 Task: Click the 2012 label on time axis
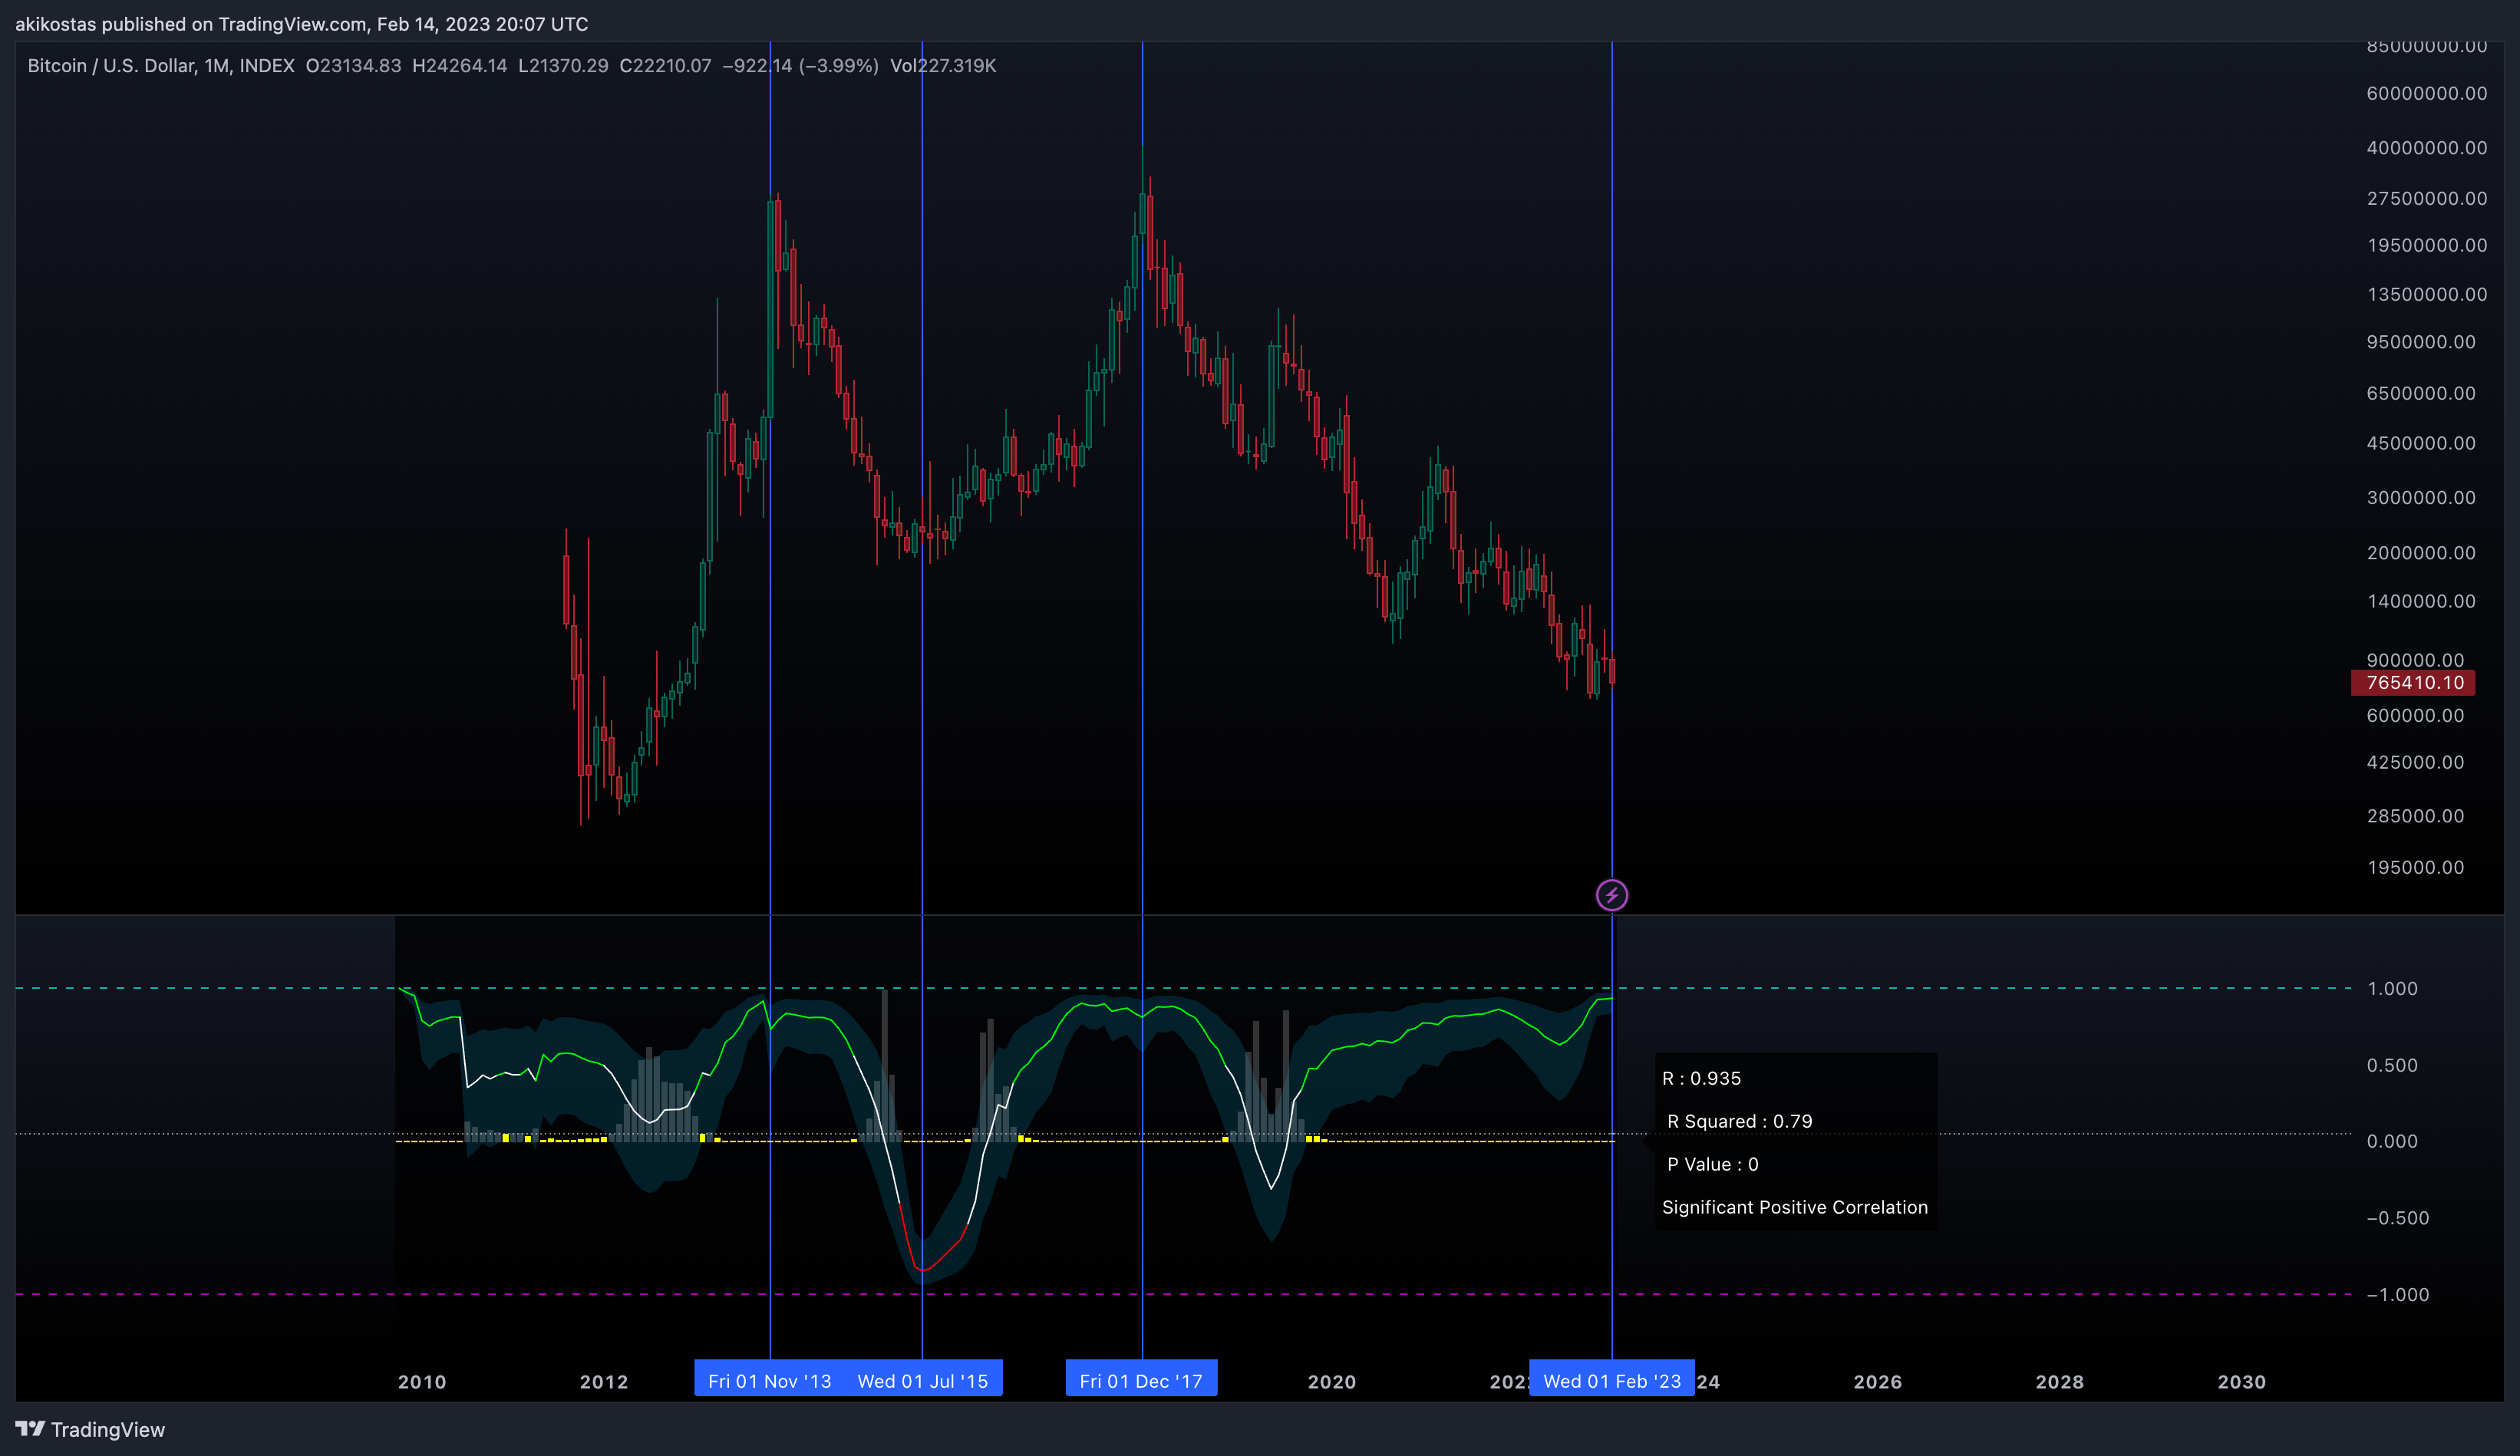(604, 1382)
